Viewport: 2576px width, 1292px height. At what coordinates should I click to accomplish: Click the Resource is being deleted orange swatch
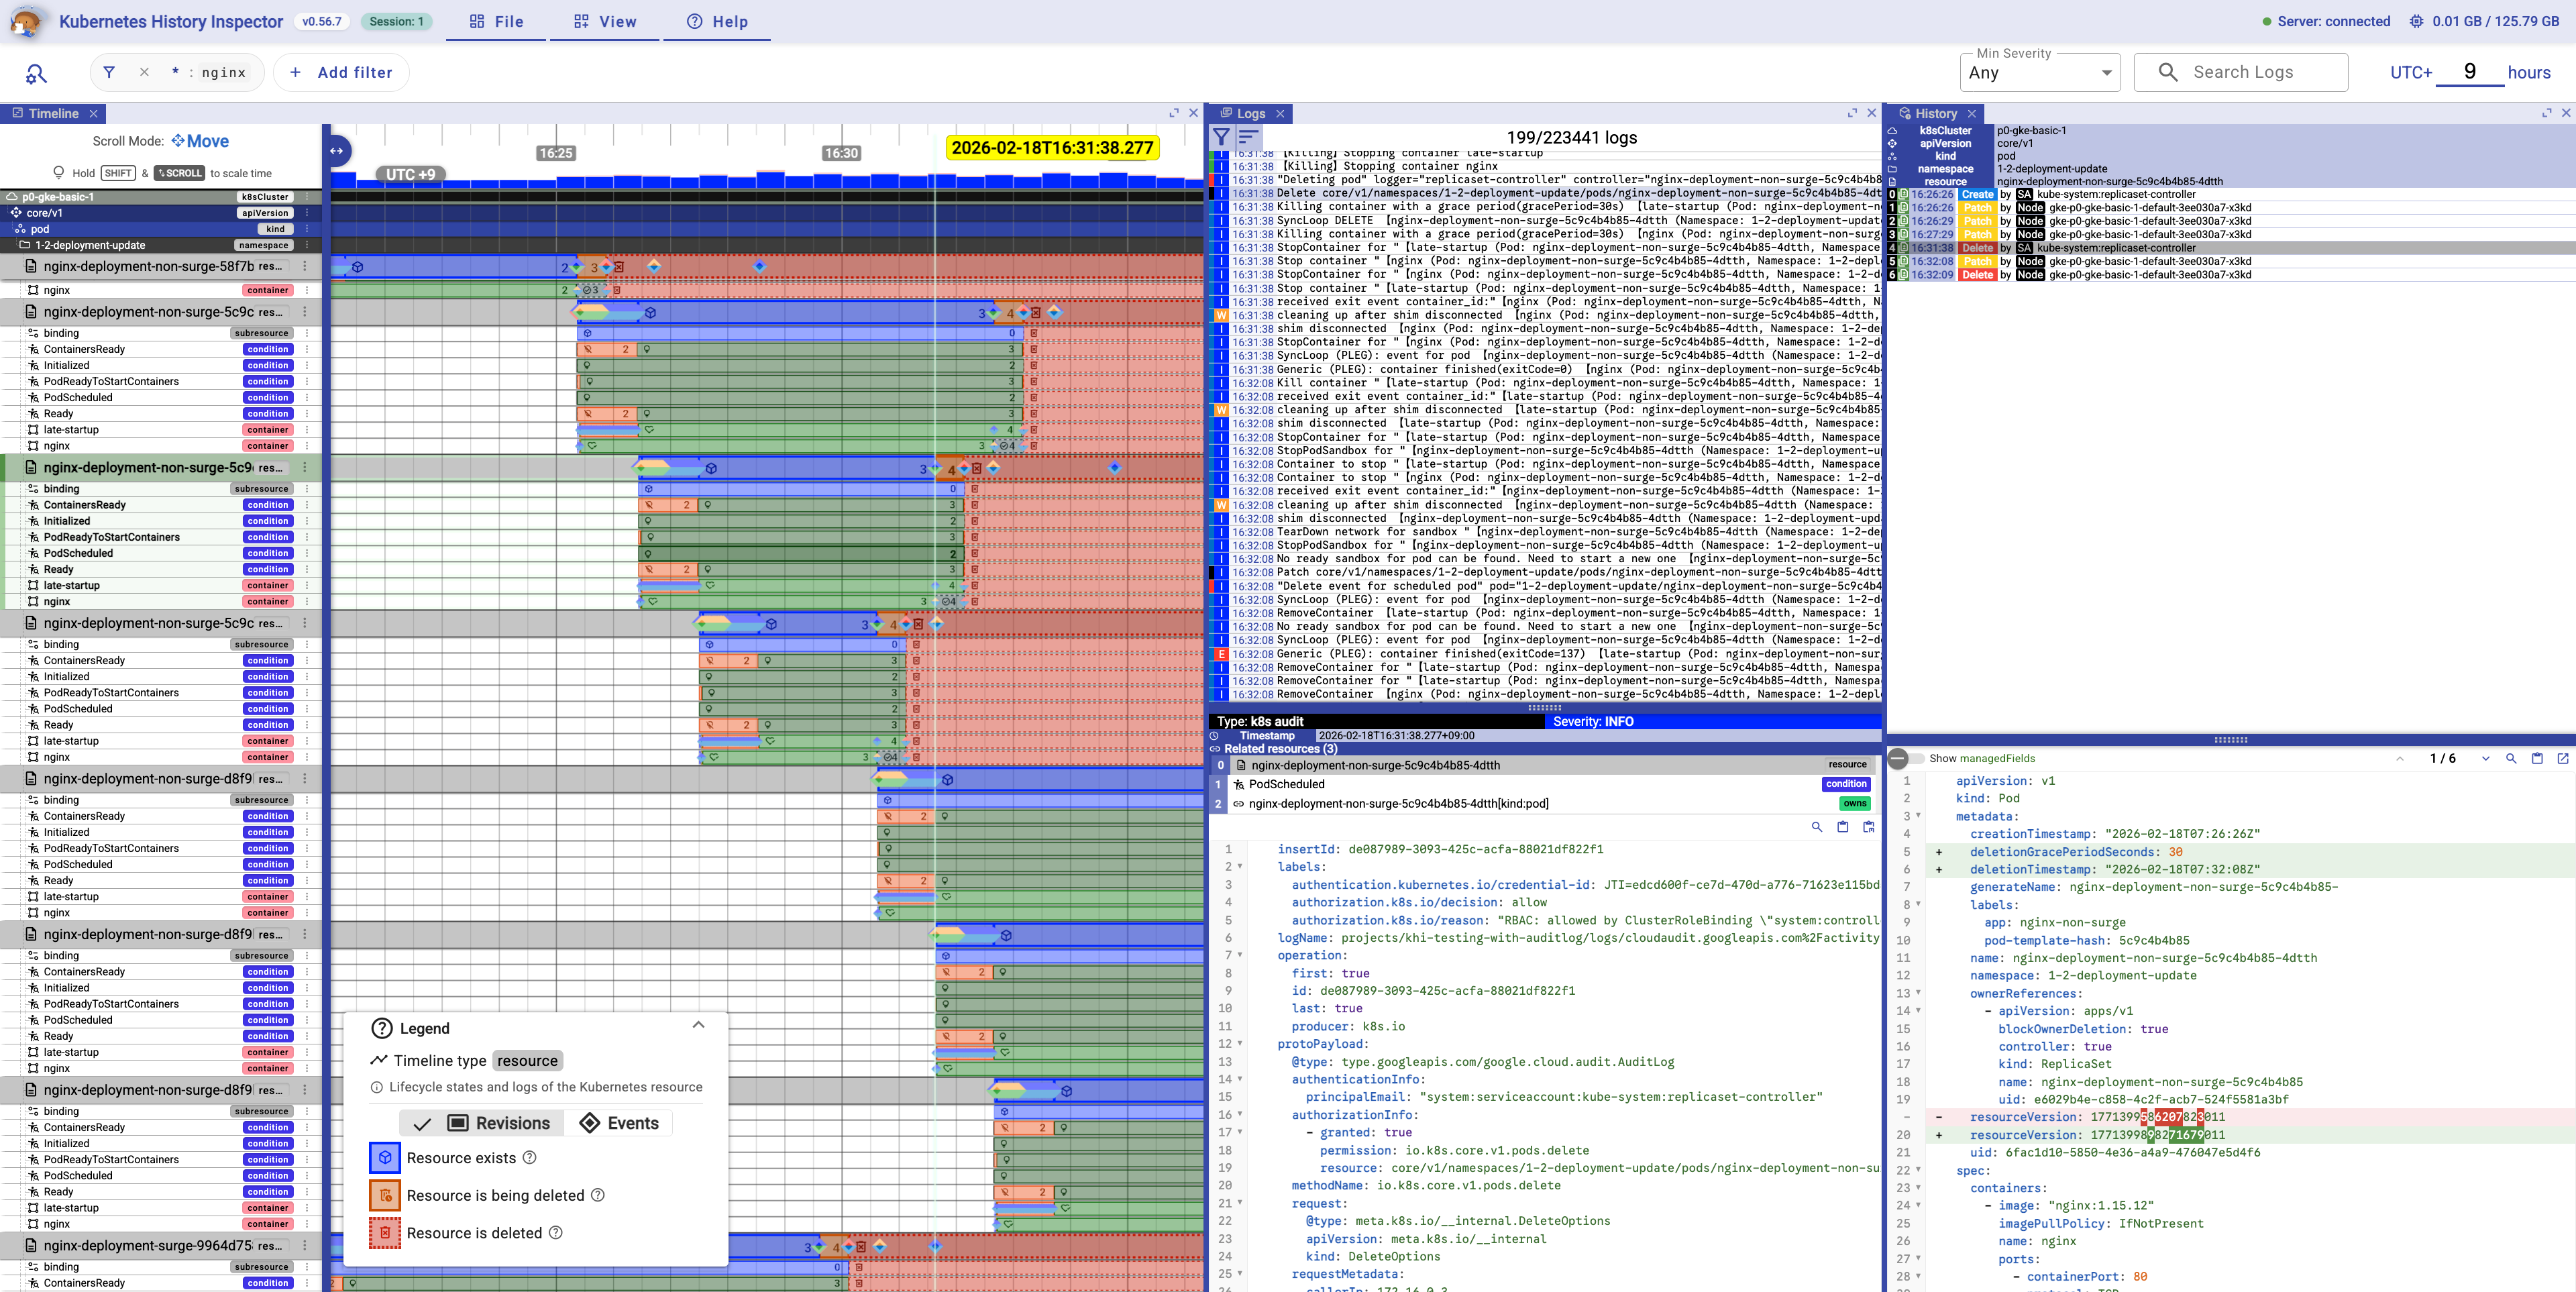click(385, 1195)
